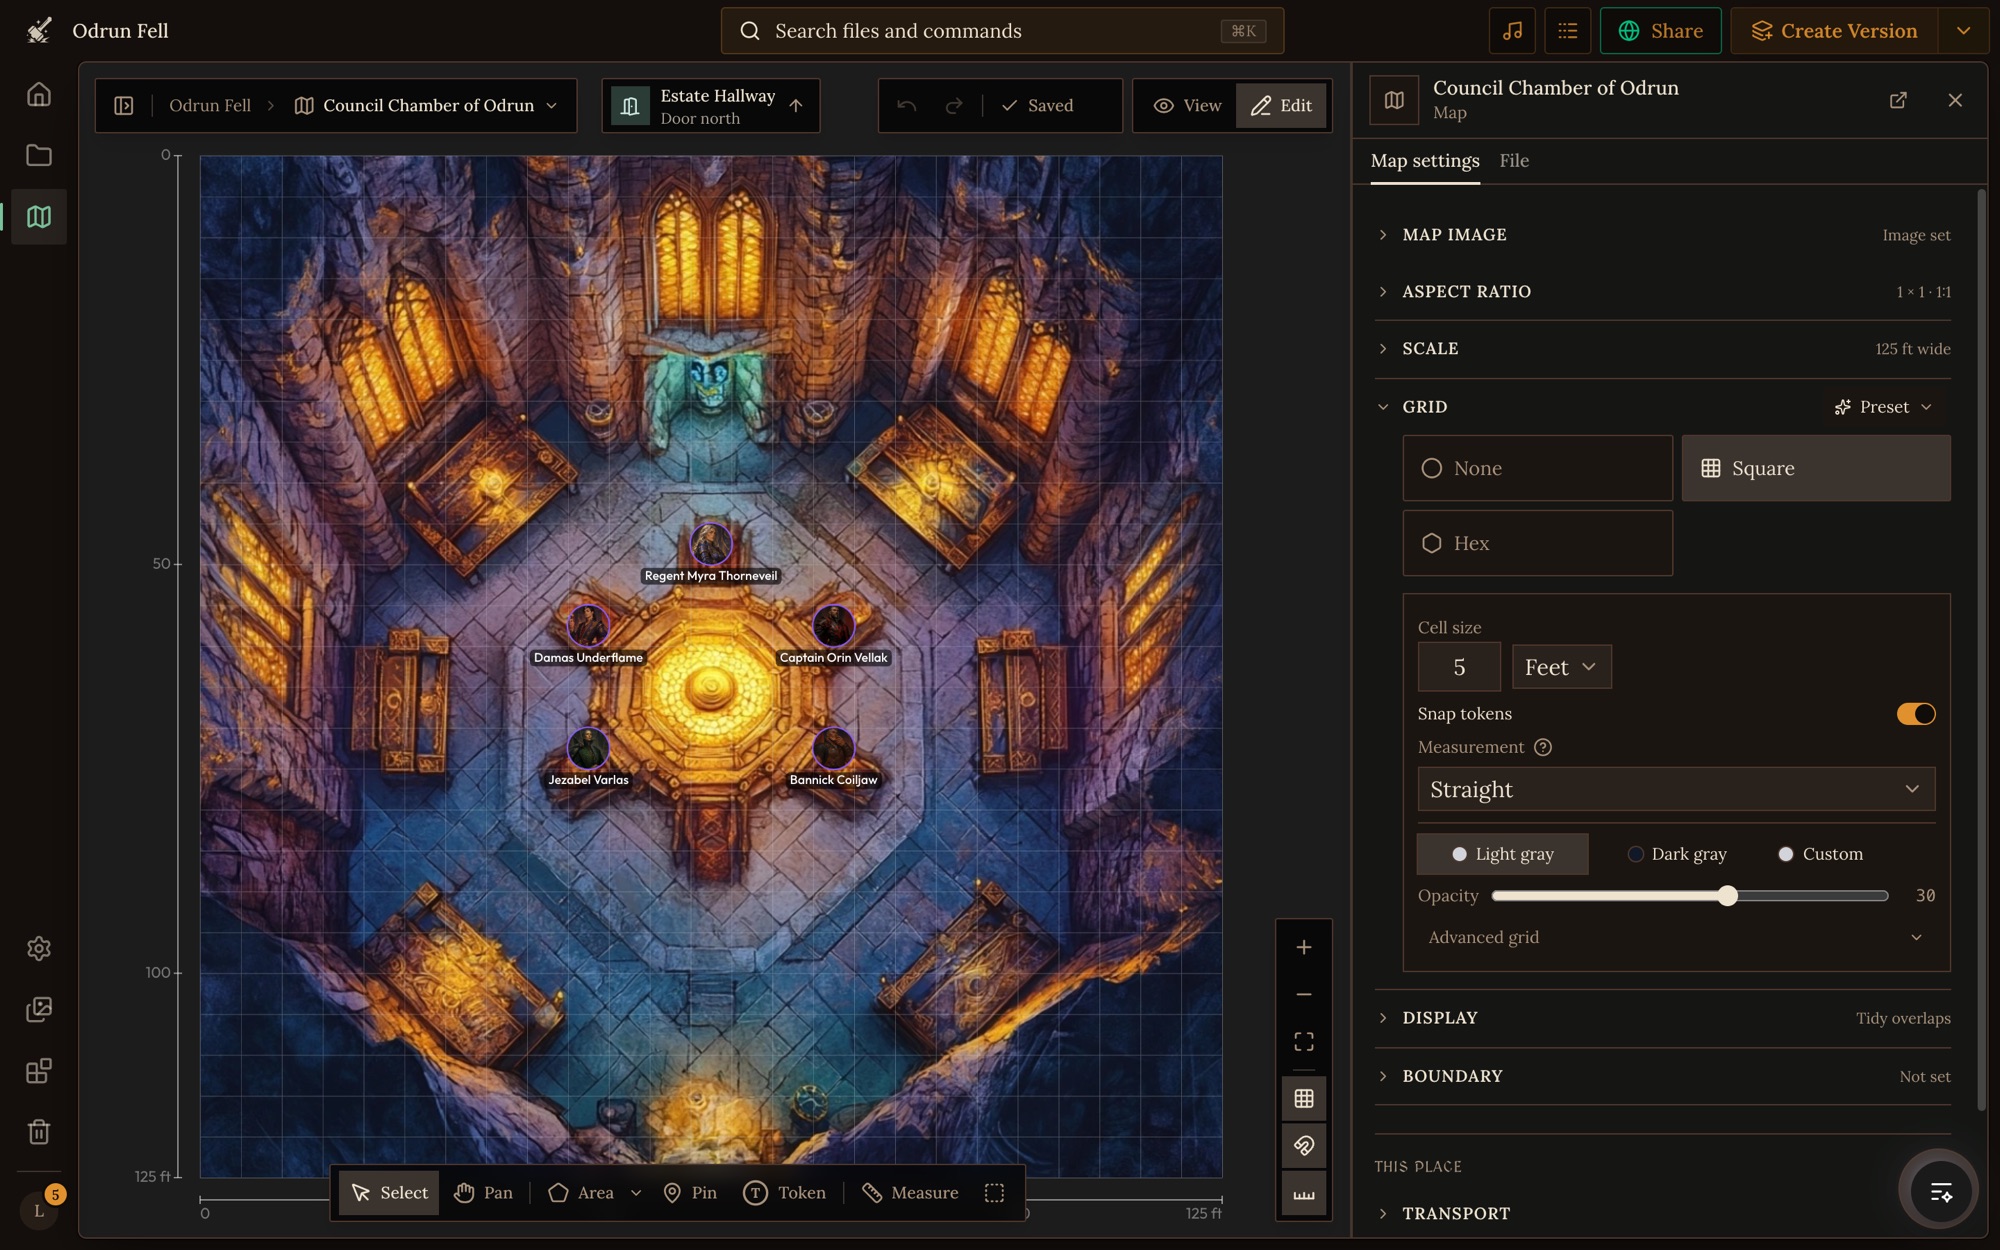This screenshot has width=2000, height=1250.
Task: Click the fit-to-screen icon on map controls
Action: [1304, 1041]
